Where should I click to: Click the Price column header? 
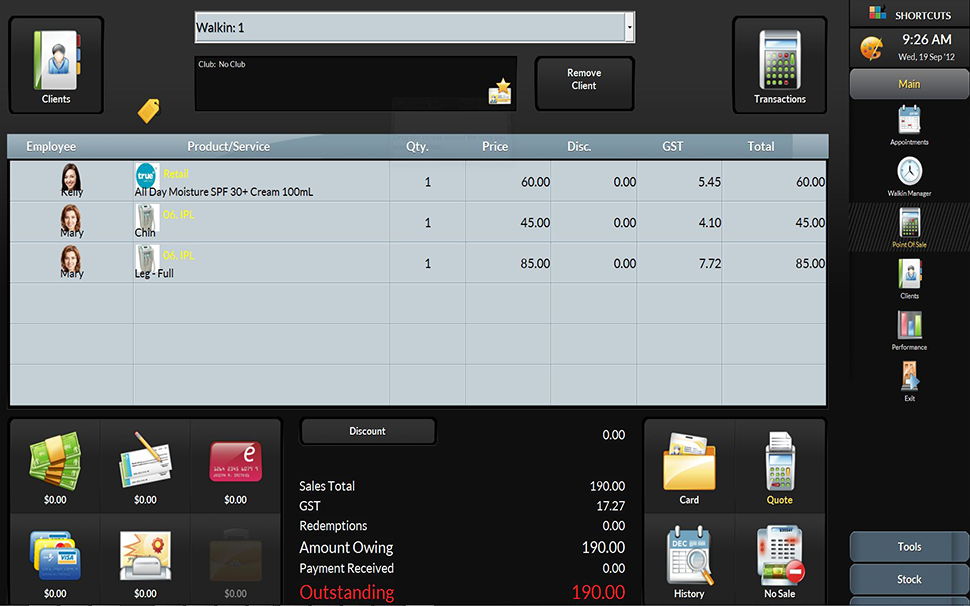coord(495,147)
